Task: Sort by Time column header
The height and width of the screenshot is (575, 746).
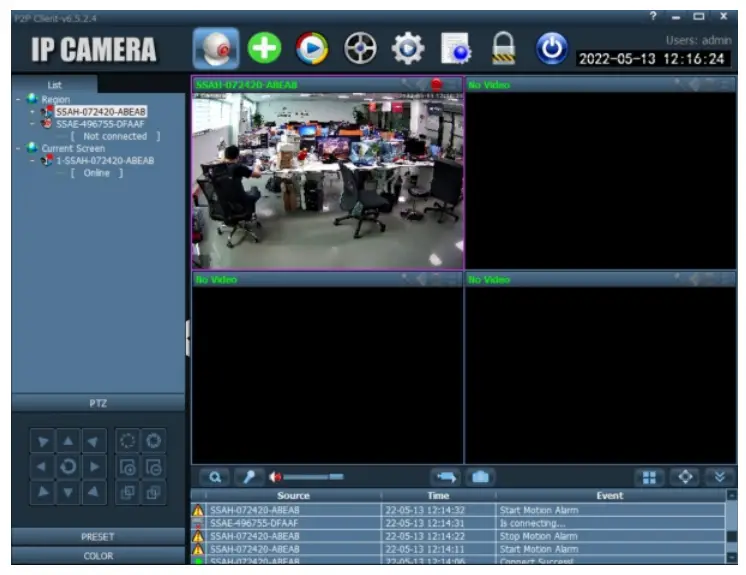Action: pyautogui.click(x=438, y=496)
